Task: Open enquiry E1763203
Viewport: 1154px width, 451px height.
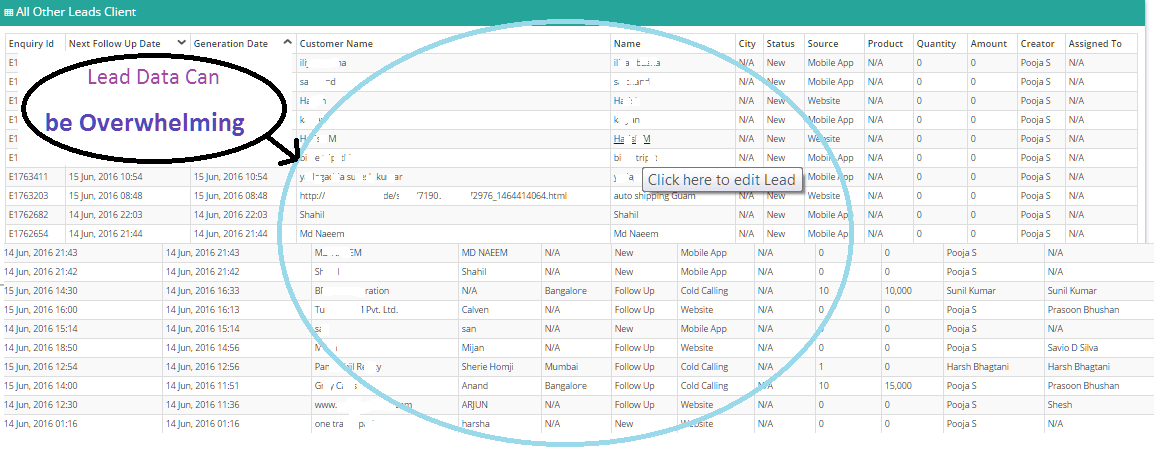Action: 29,196
